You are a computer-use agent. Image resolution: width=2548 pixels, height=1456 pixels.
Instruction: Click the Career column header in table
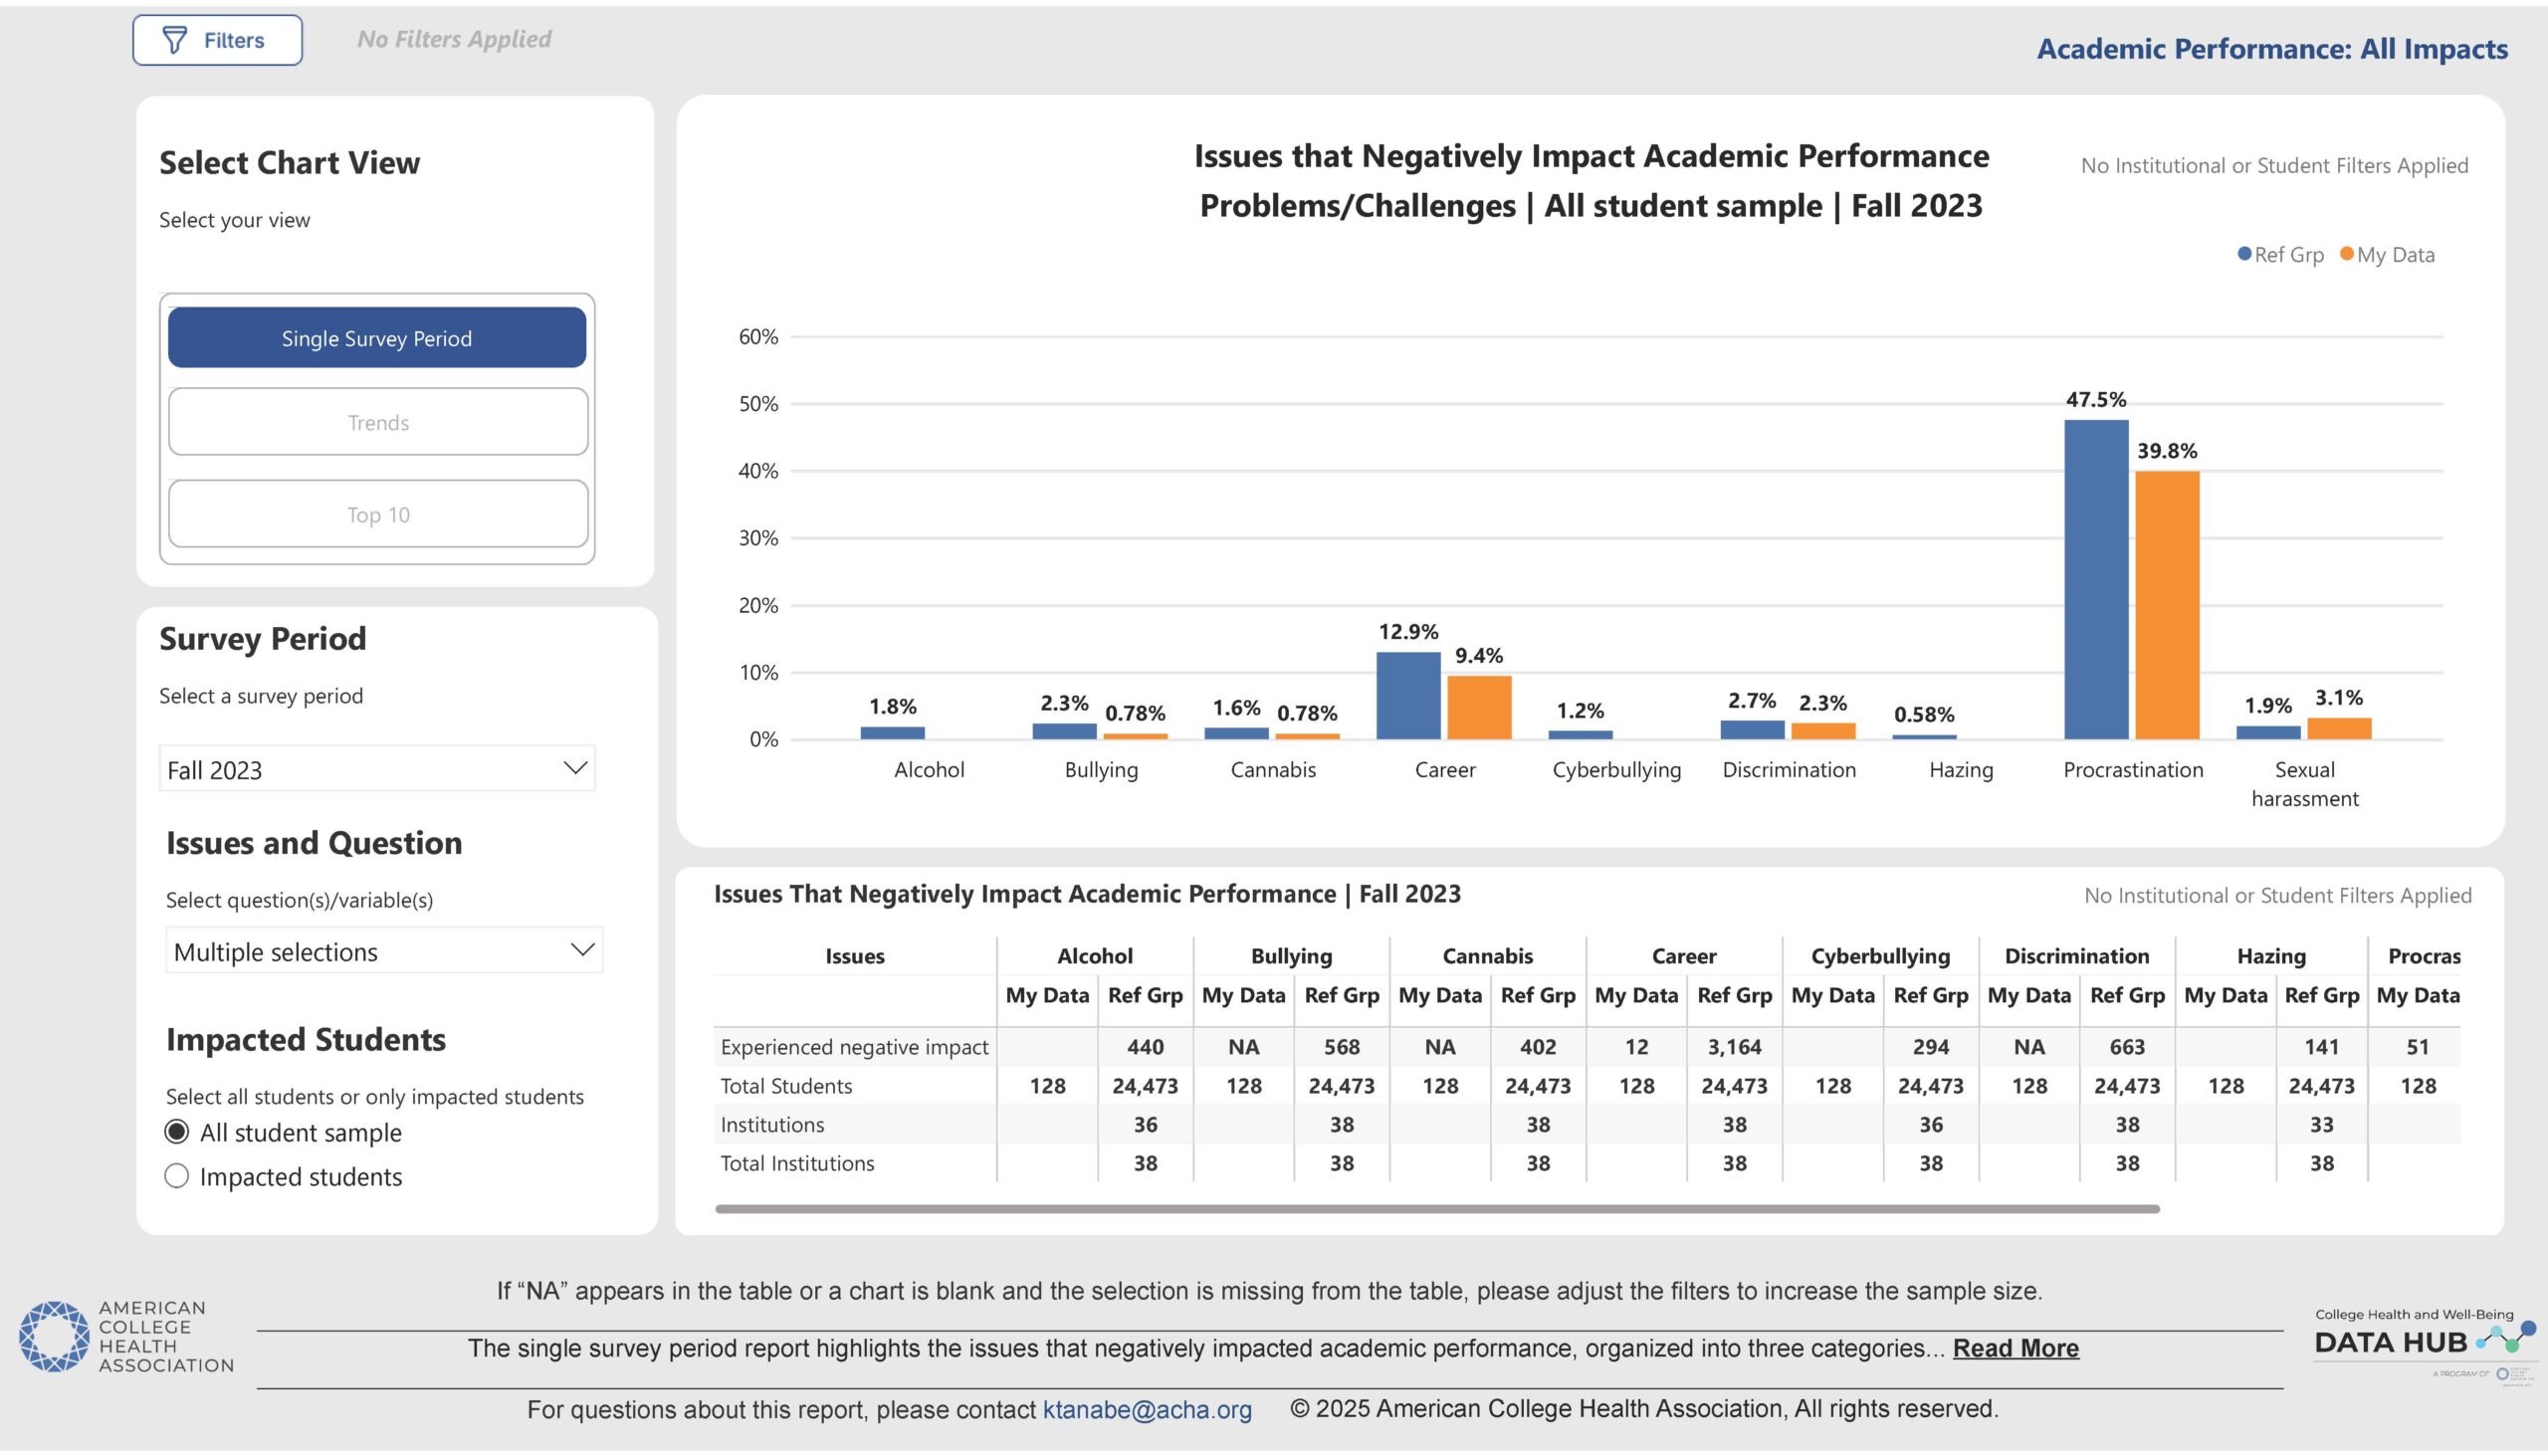tap(1683, 956)
